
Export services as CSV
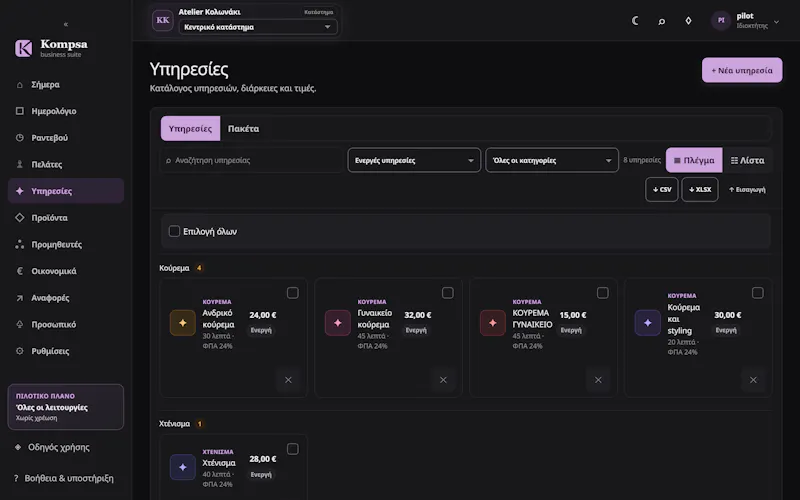[662, 189]
